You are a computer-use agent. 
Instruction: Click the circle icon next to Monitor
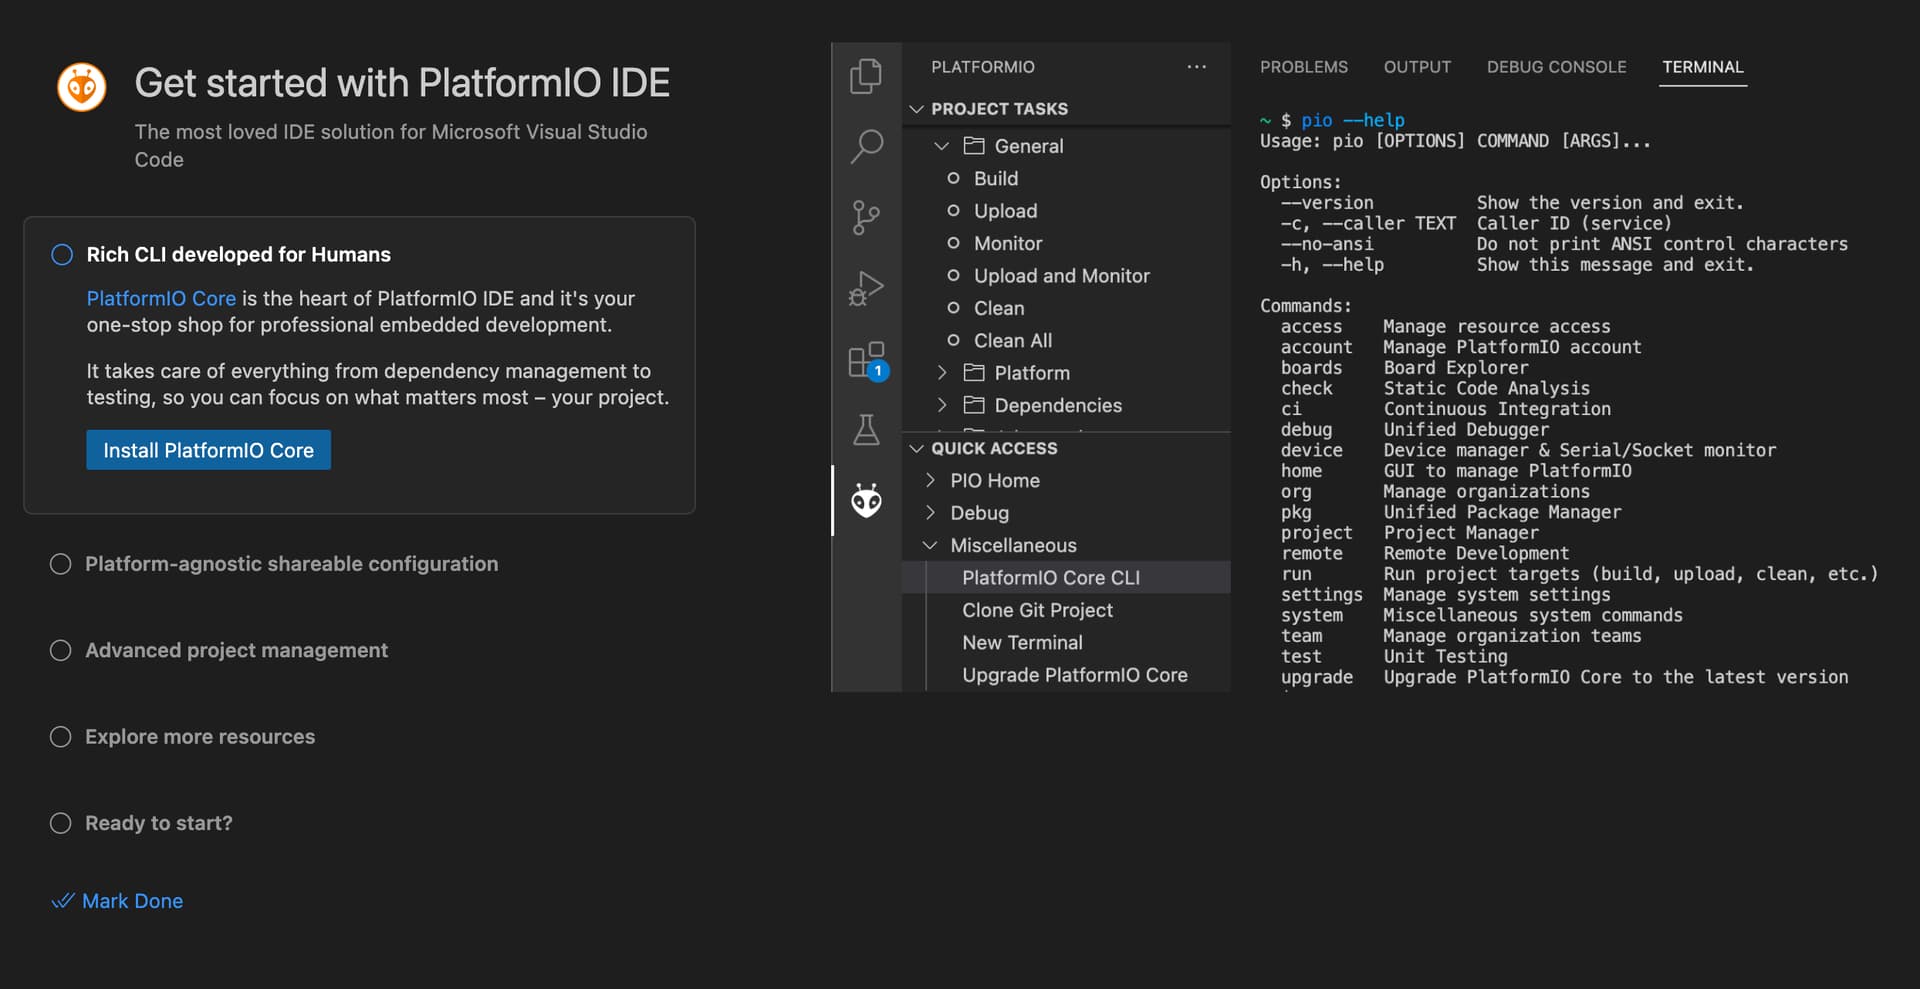point(953,243)
